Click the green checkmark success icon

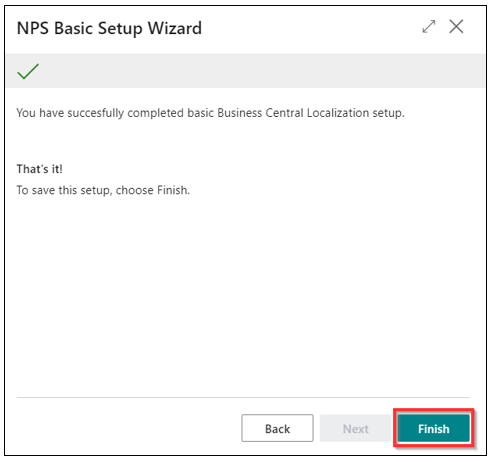coord(28,71)
